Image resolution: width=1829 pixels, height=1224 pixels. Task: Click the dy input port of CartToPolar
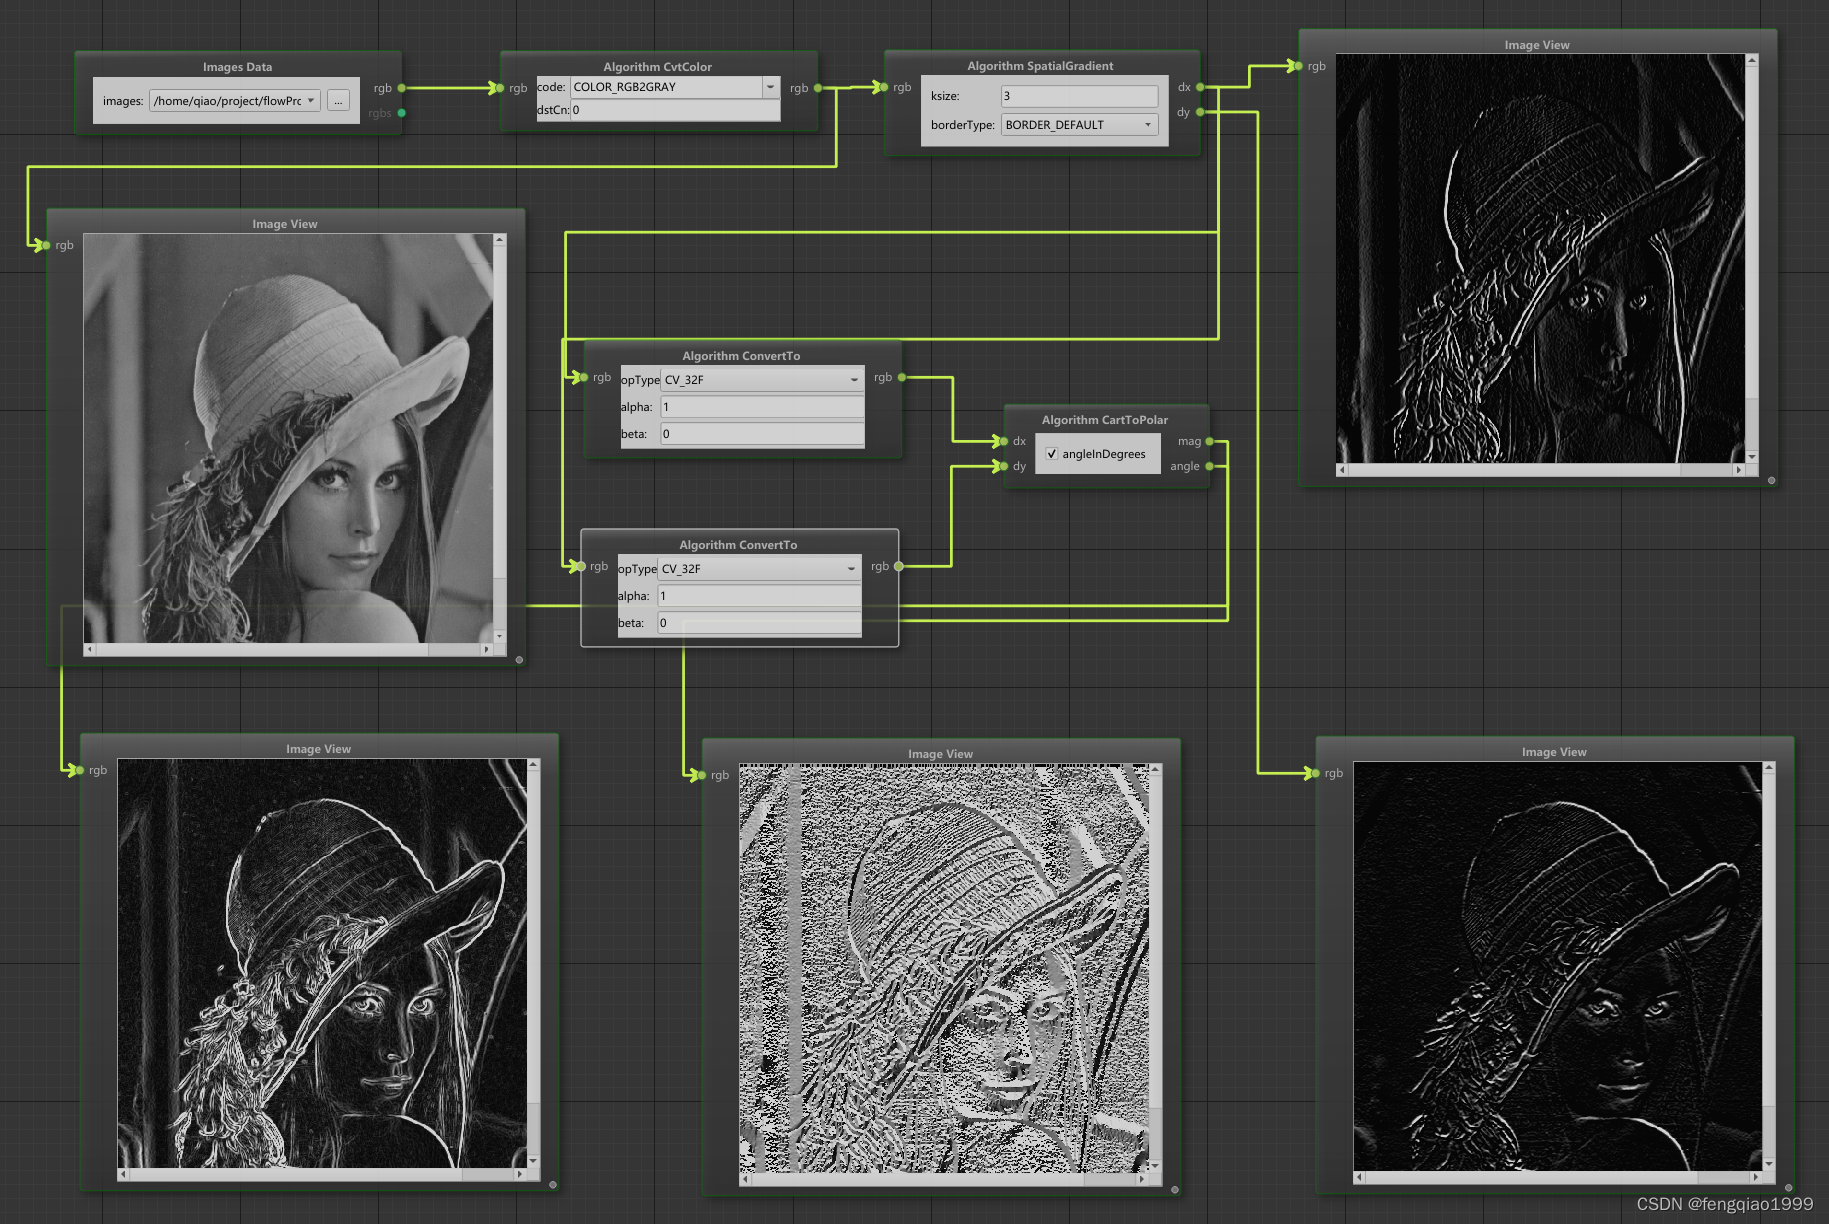[x=1003, y=466]
